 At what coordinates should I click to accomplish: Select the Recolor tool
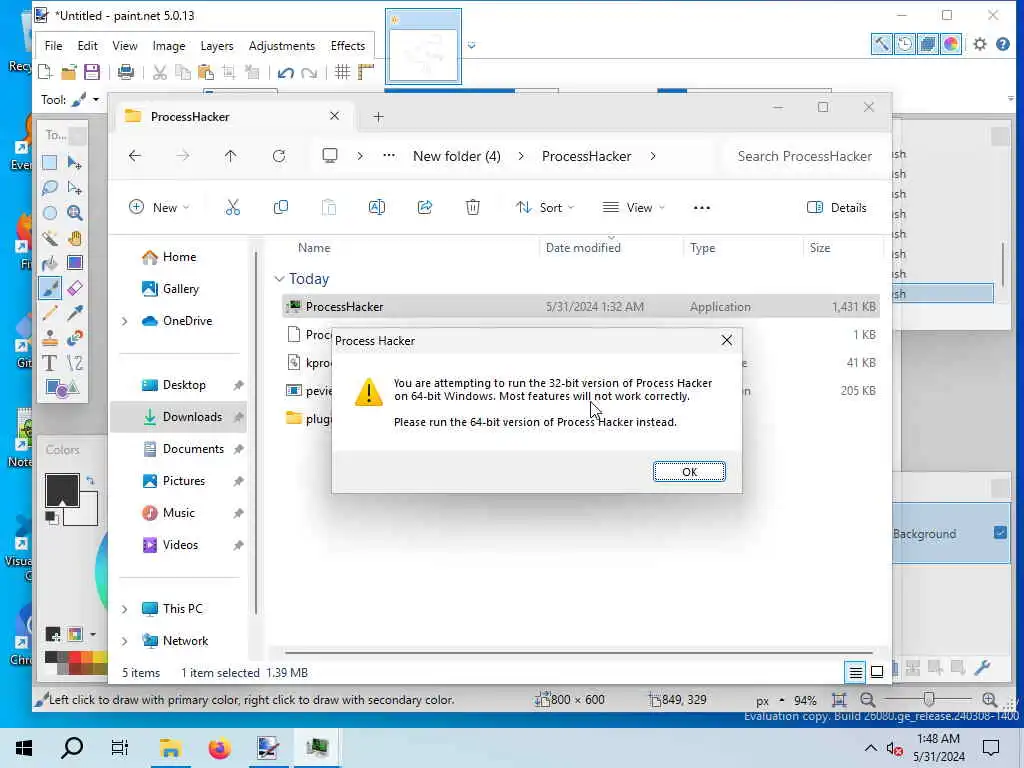75,338
